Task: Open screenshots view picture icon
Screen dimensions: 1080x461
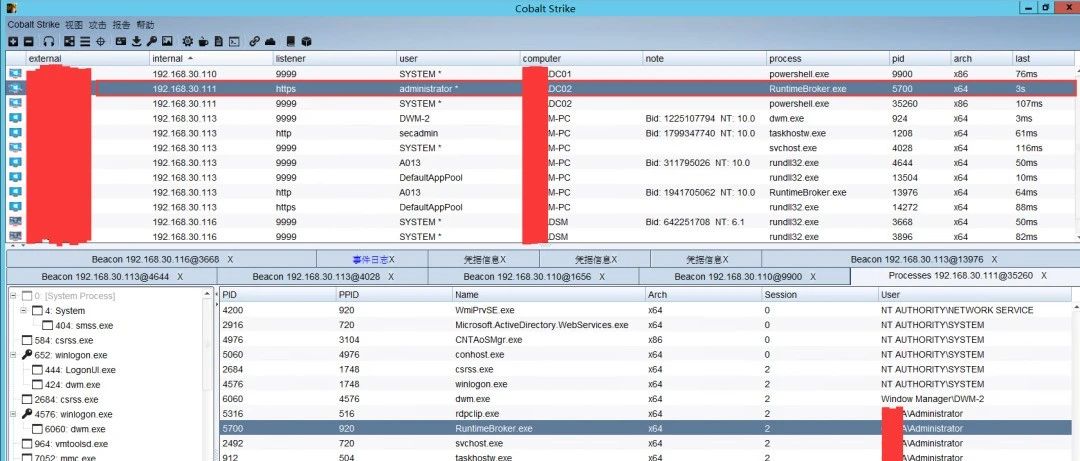Action: (167, 41)
